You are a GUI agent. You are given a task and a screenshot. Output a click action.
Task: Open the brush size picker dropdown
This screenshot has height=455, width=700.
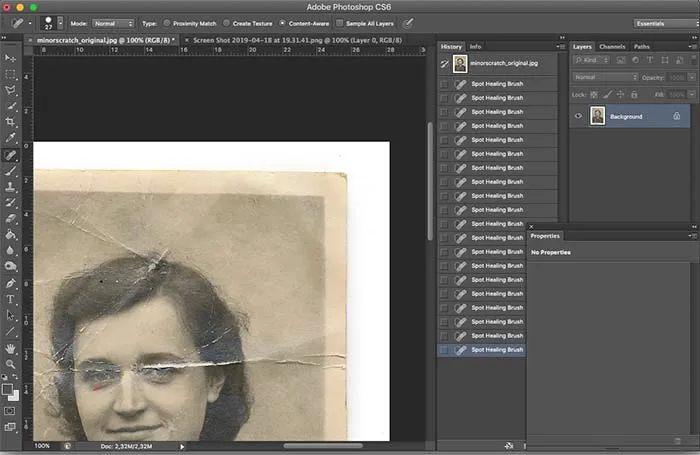click(x=60, y=23)
